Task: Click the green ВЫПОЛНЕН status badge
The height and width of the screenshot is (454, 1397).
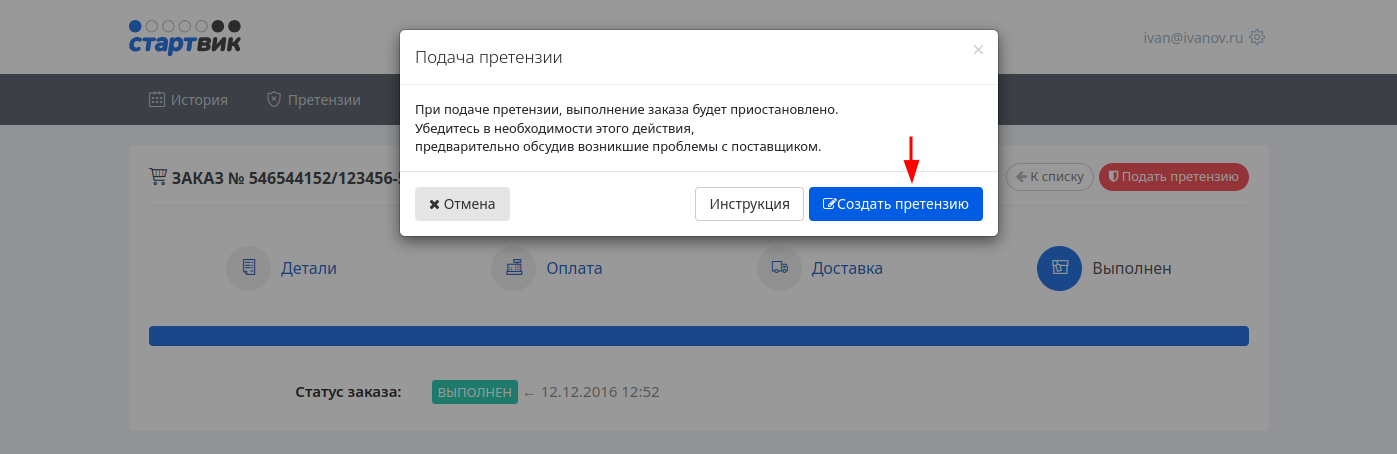Action: 475,392
